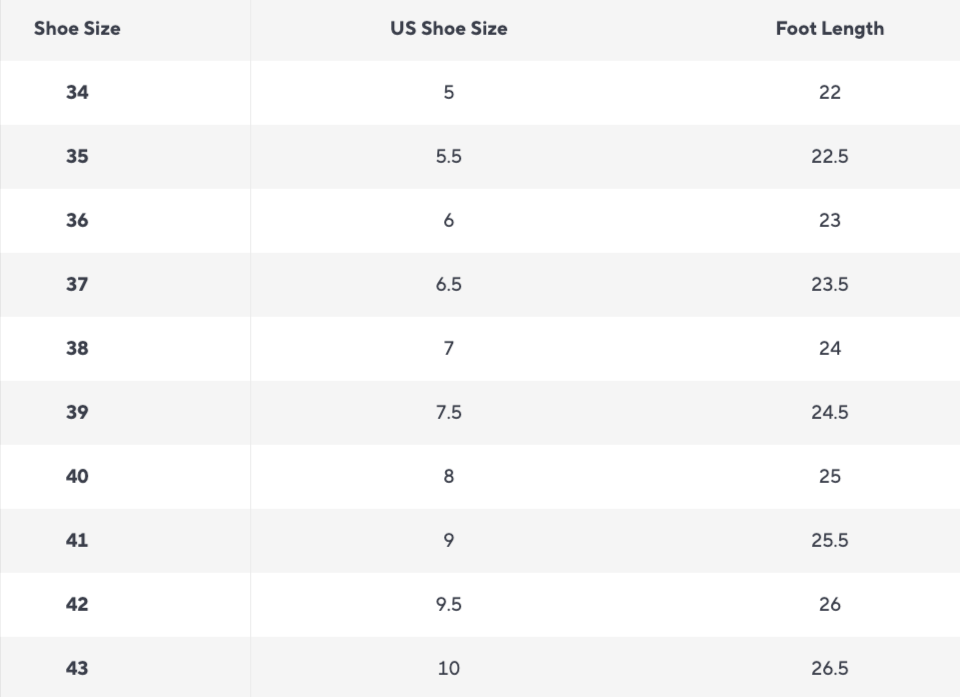Click US shoe size 7.5 value
This screenshot has width=960, height=697.
click(x=448, y=413)
